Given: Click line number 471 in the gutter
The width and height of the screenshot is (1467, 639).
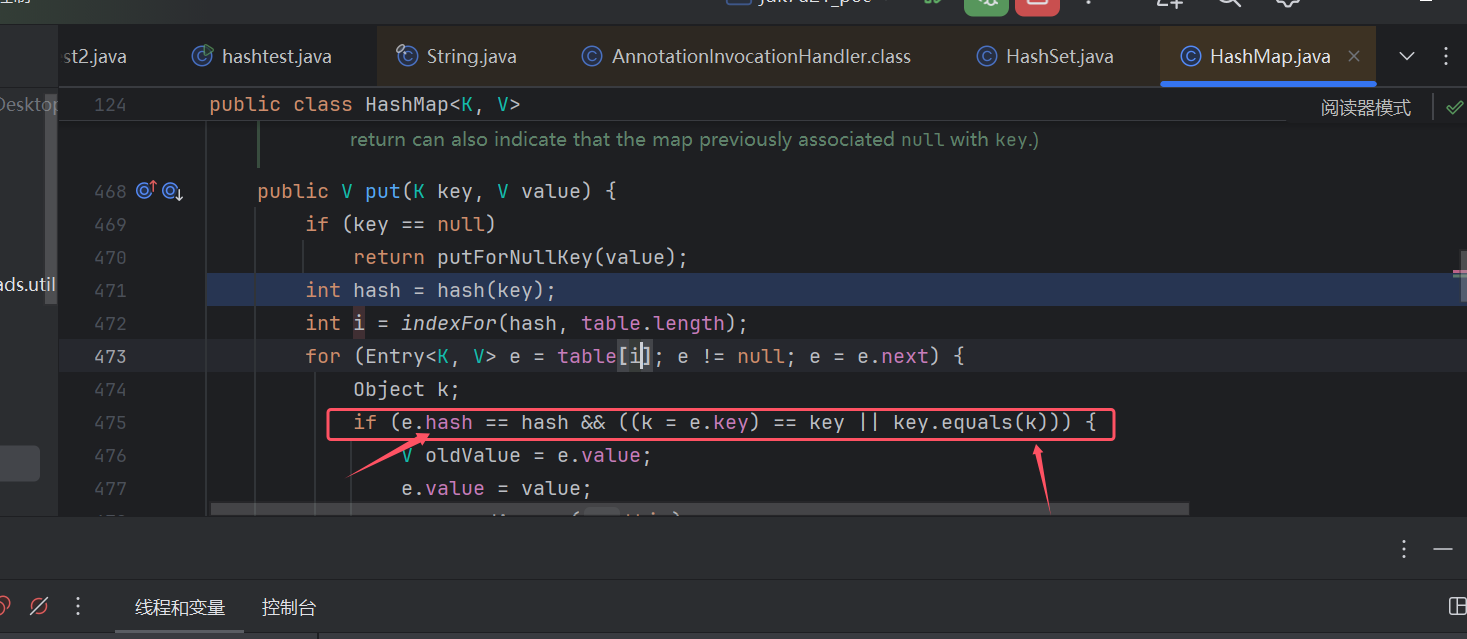Looking at the screenshot, I should [110, 290].
